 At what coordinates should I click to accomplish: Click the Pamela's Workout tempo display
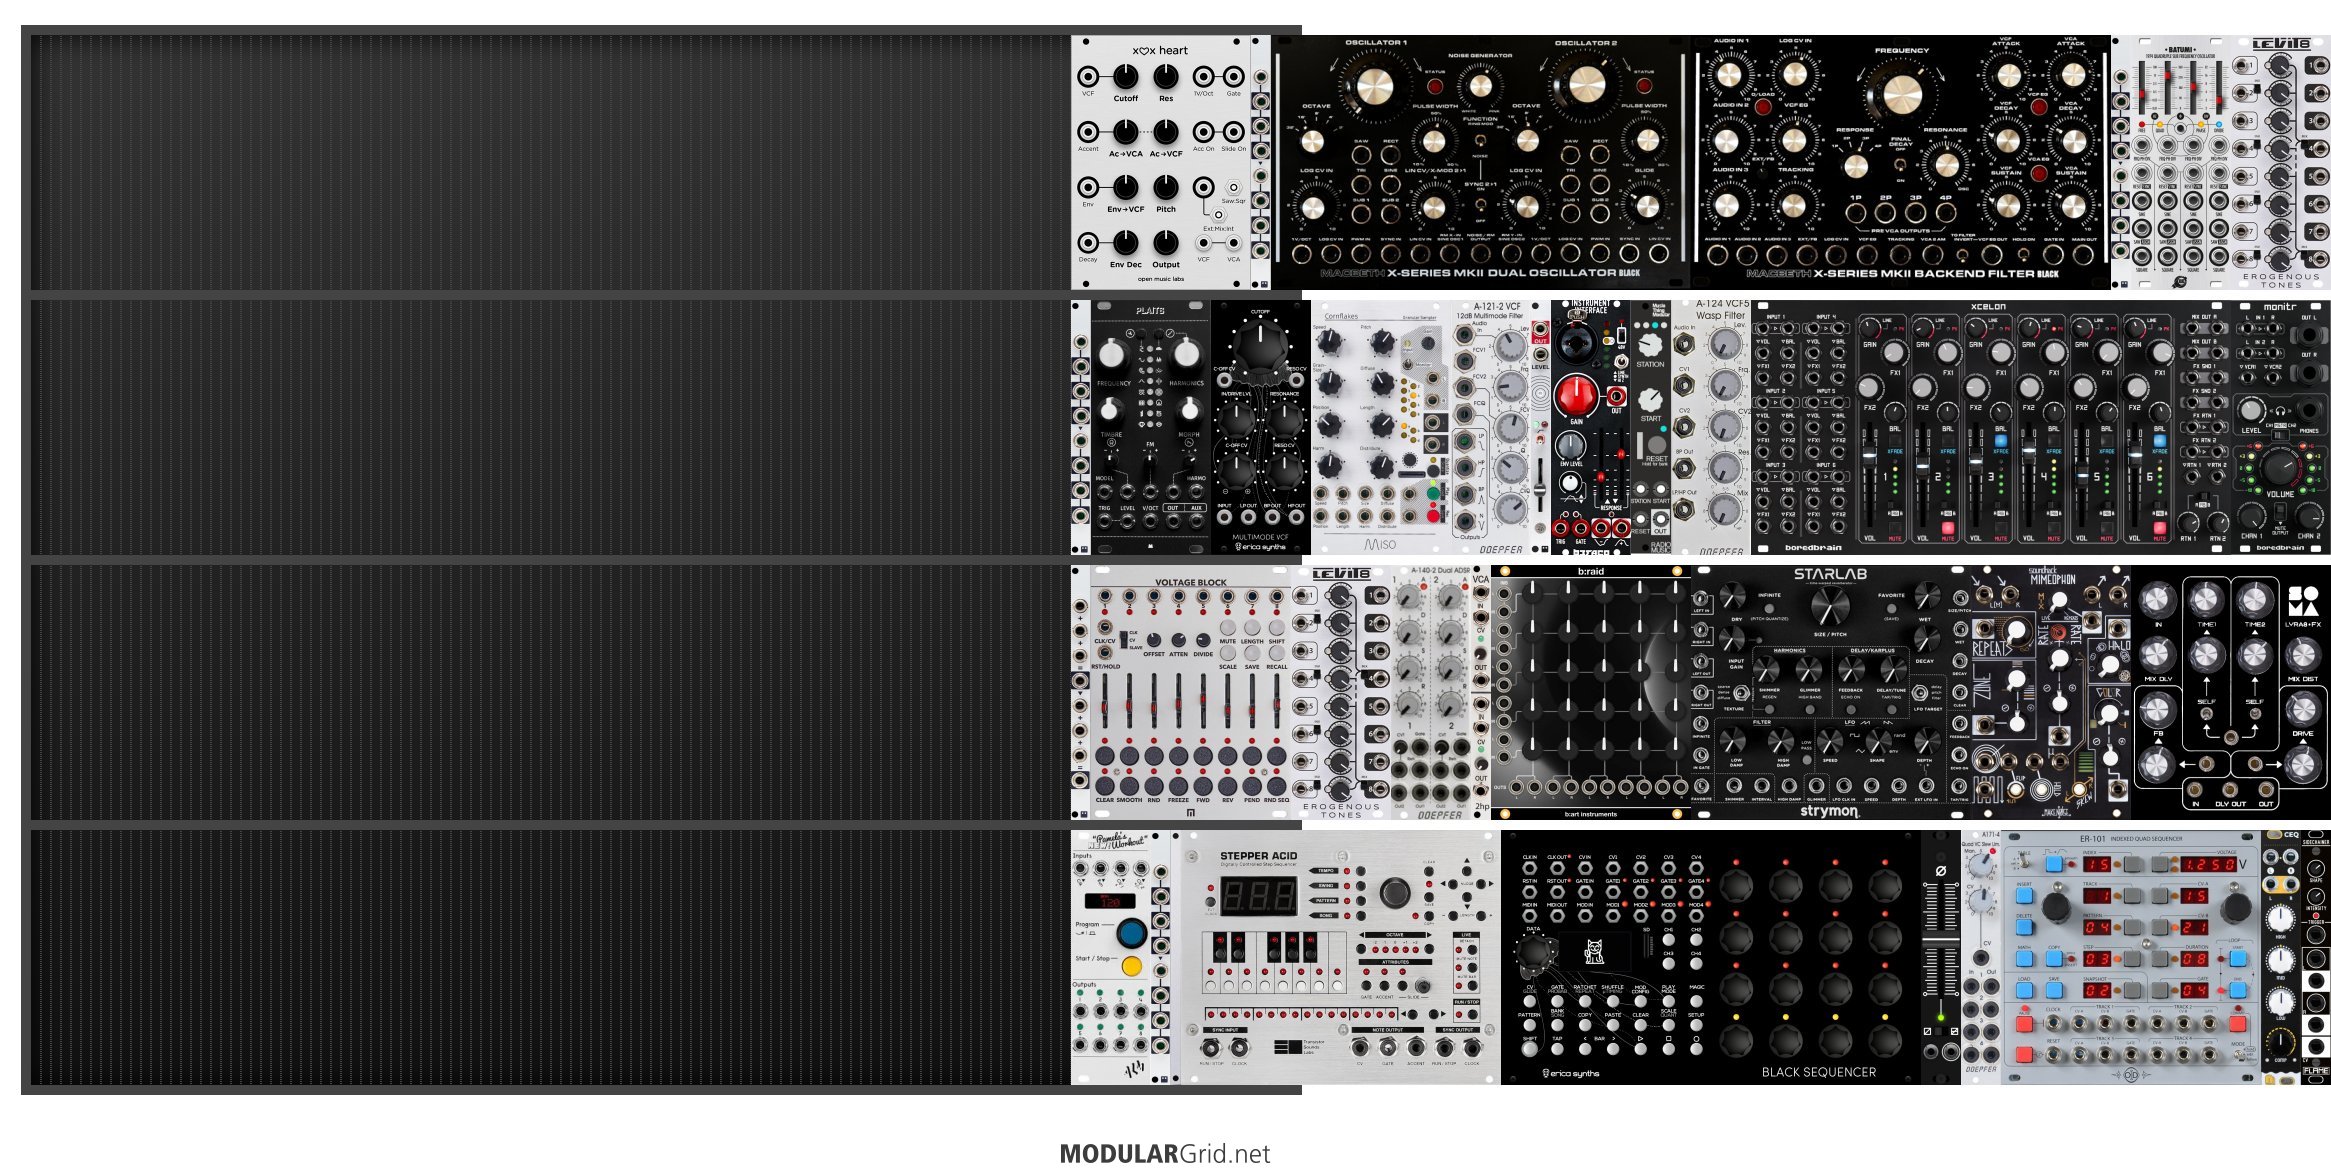coord(1111,901)
